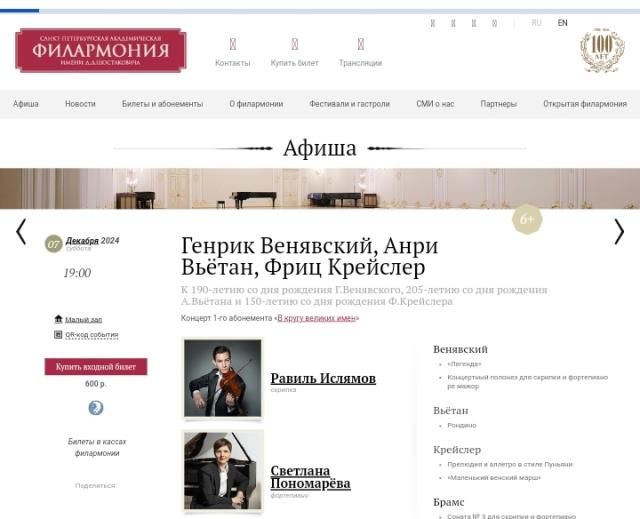The image size is (640, 519).
Task: Open the Контакты icon link
Action: [233, 44]
